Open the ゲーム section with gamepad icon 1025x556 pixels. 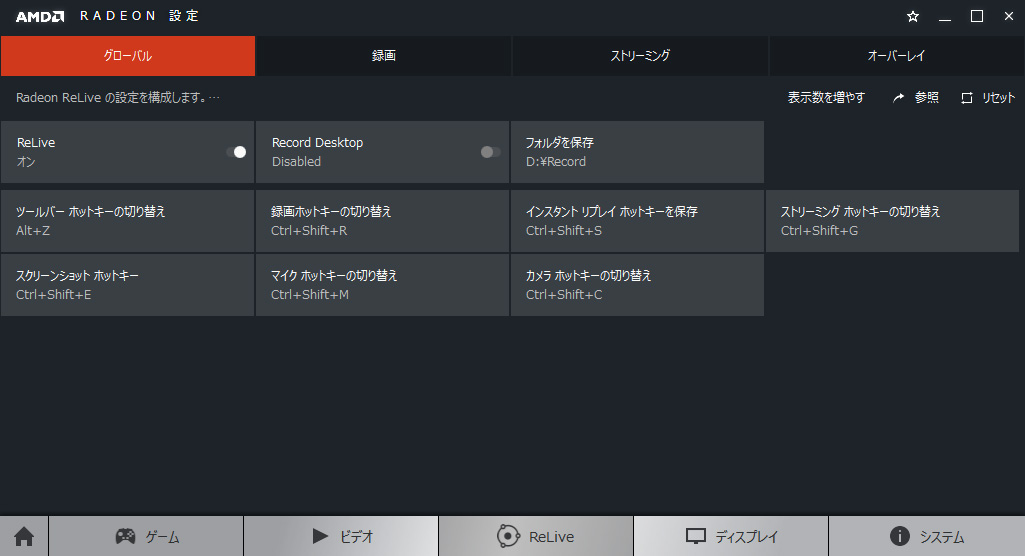pos(146,537)
